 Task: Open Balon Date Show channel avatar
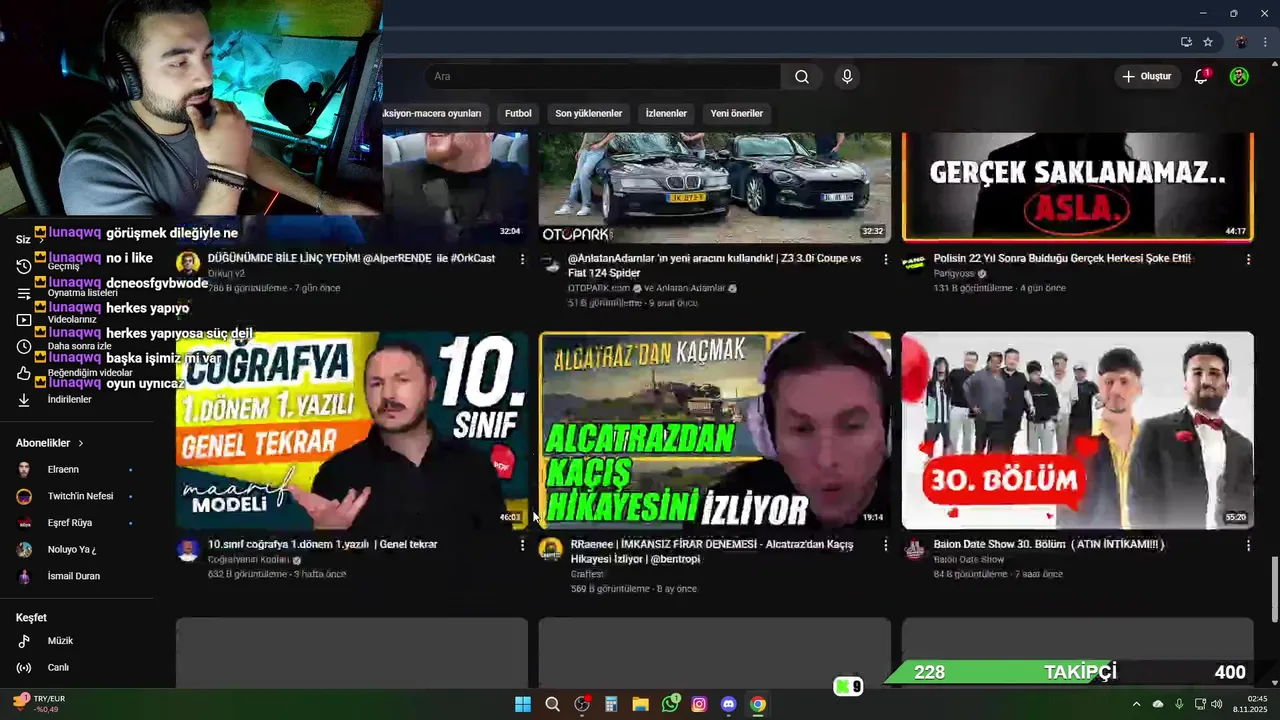pos(914,550)
